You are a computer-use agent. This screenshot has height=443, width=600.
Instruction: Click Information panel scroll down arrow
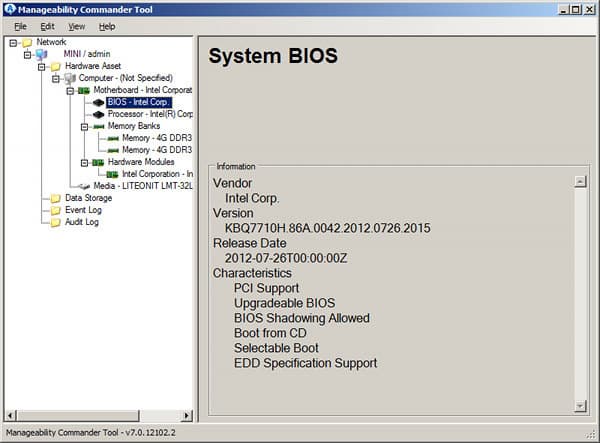pos(580,406)
